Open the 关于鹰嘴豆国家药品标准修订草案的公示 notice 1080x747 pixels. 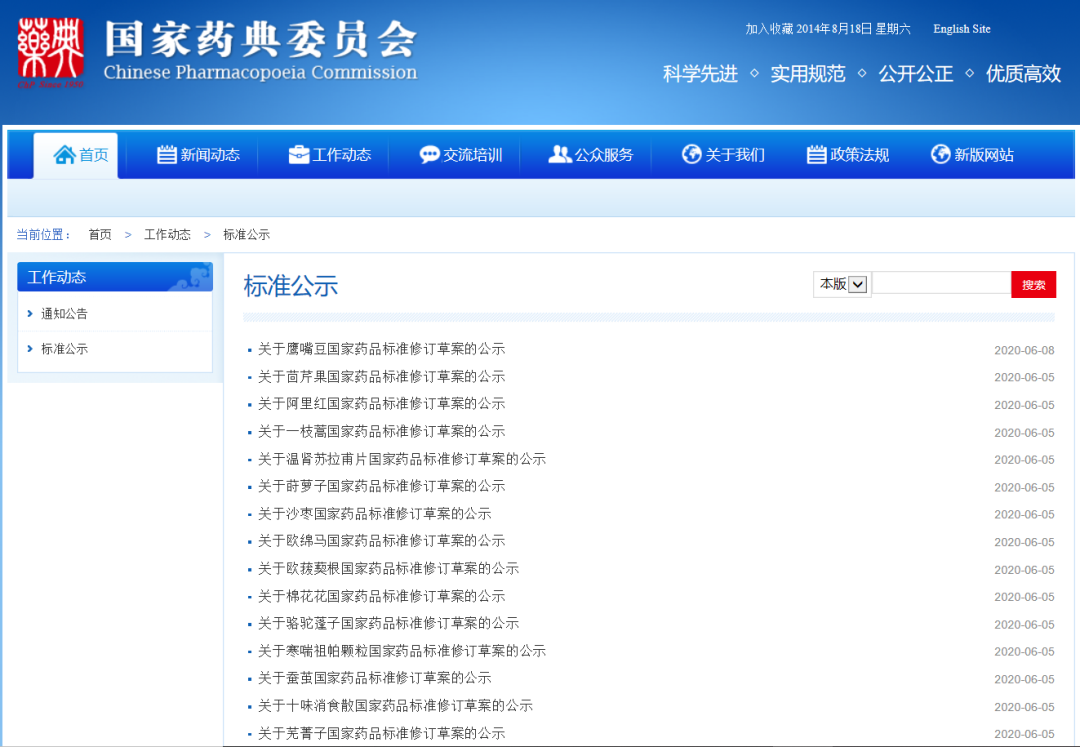pyautogui.click(x=381, y=349)
